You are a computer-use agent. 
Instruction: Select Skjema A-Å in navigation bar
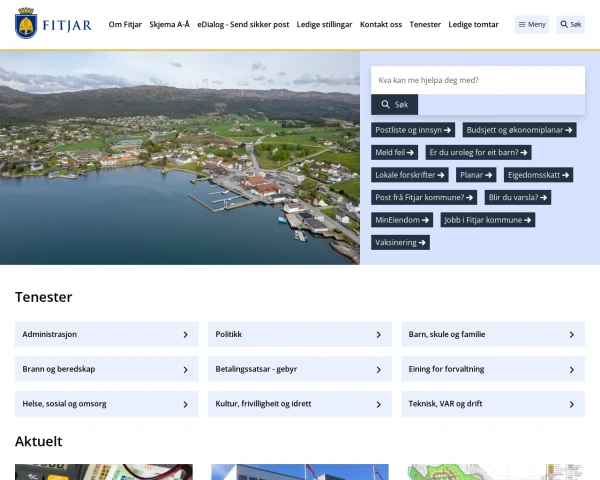[169, 24]
